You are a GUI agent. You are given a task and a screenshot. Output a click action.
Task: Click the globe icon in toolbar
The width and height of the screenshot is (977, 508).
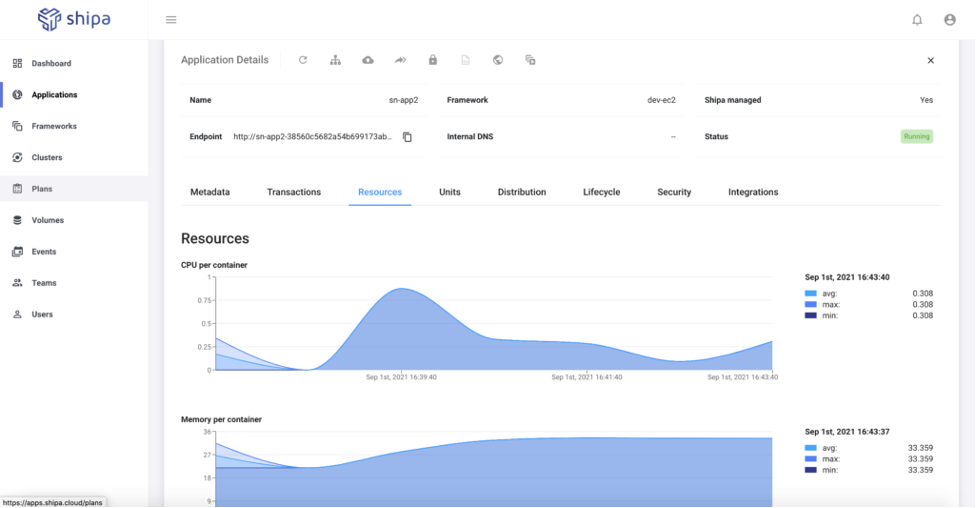pos(498,60)
